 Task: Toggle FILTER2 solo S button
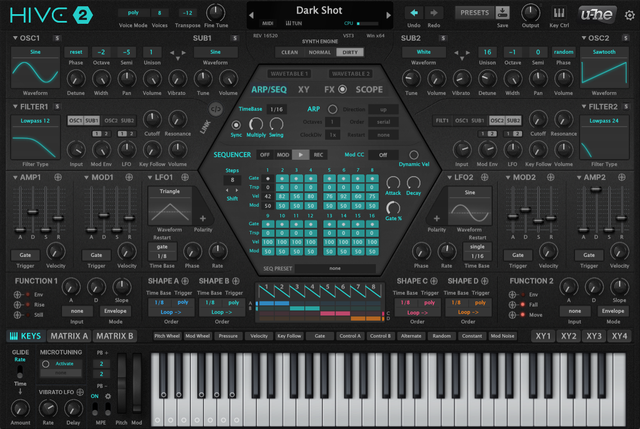click(x=625, y=107)
